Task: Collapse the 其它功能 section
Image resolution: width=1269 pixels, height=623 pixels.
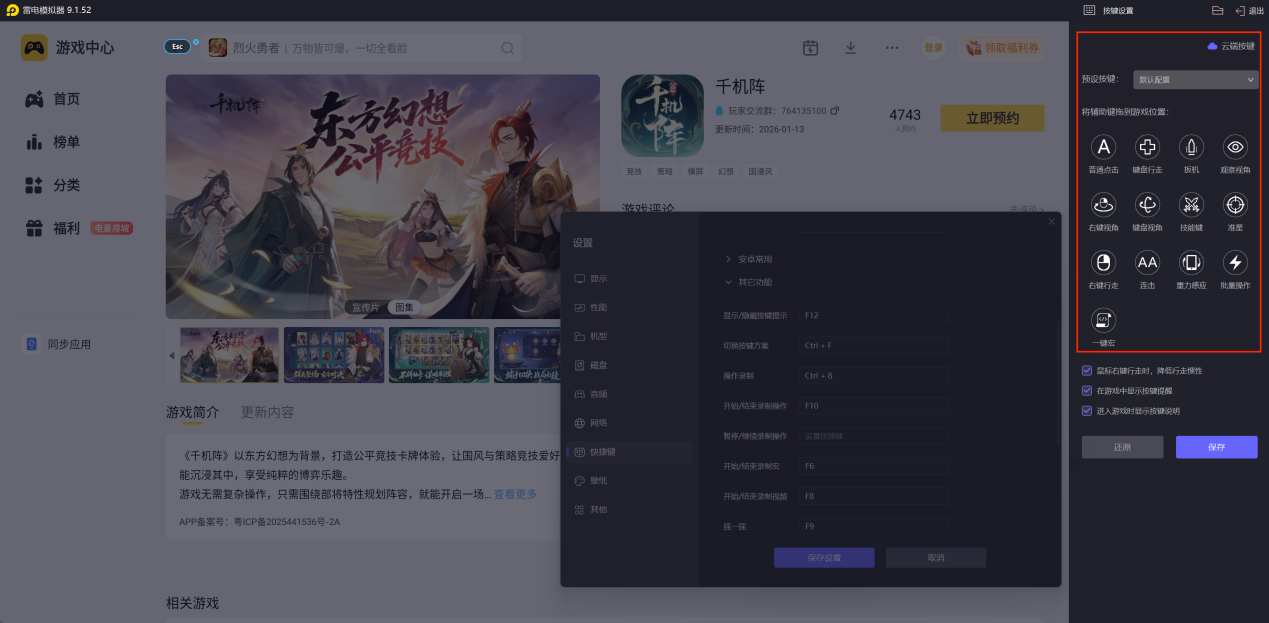Action: [749, 282]
